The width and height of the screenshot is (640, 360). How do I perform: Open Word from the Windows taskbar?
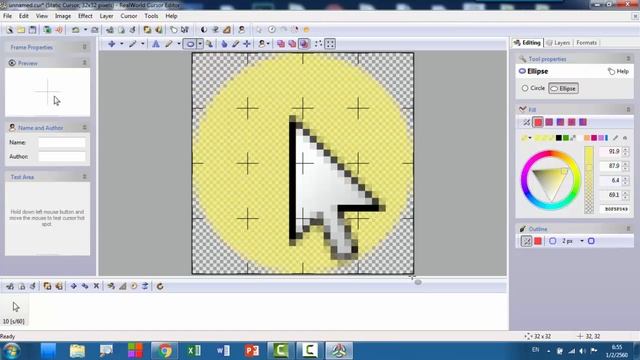[x=223, y=351]
